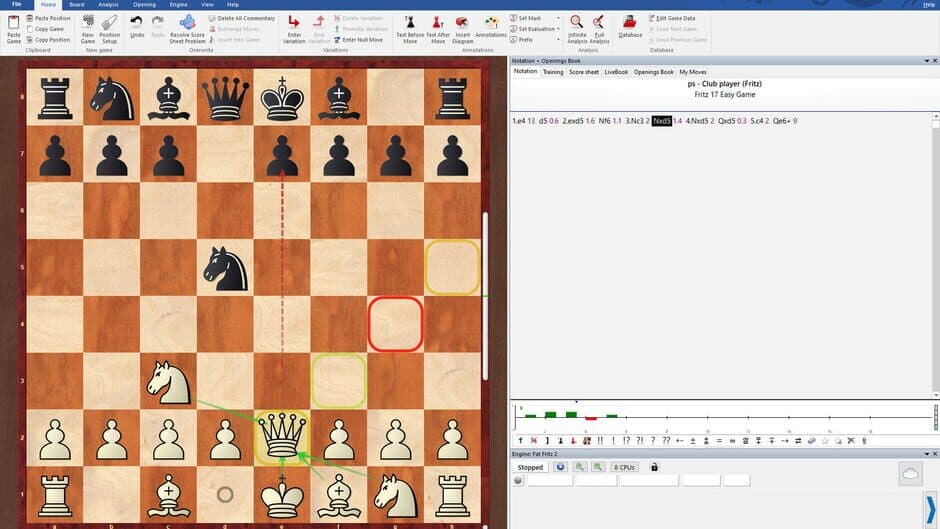Open the Database window

629,26
